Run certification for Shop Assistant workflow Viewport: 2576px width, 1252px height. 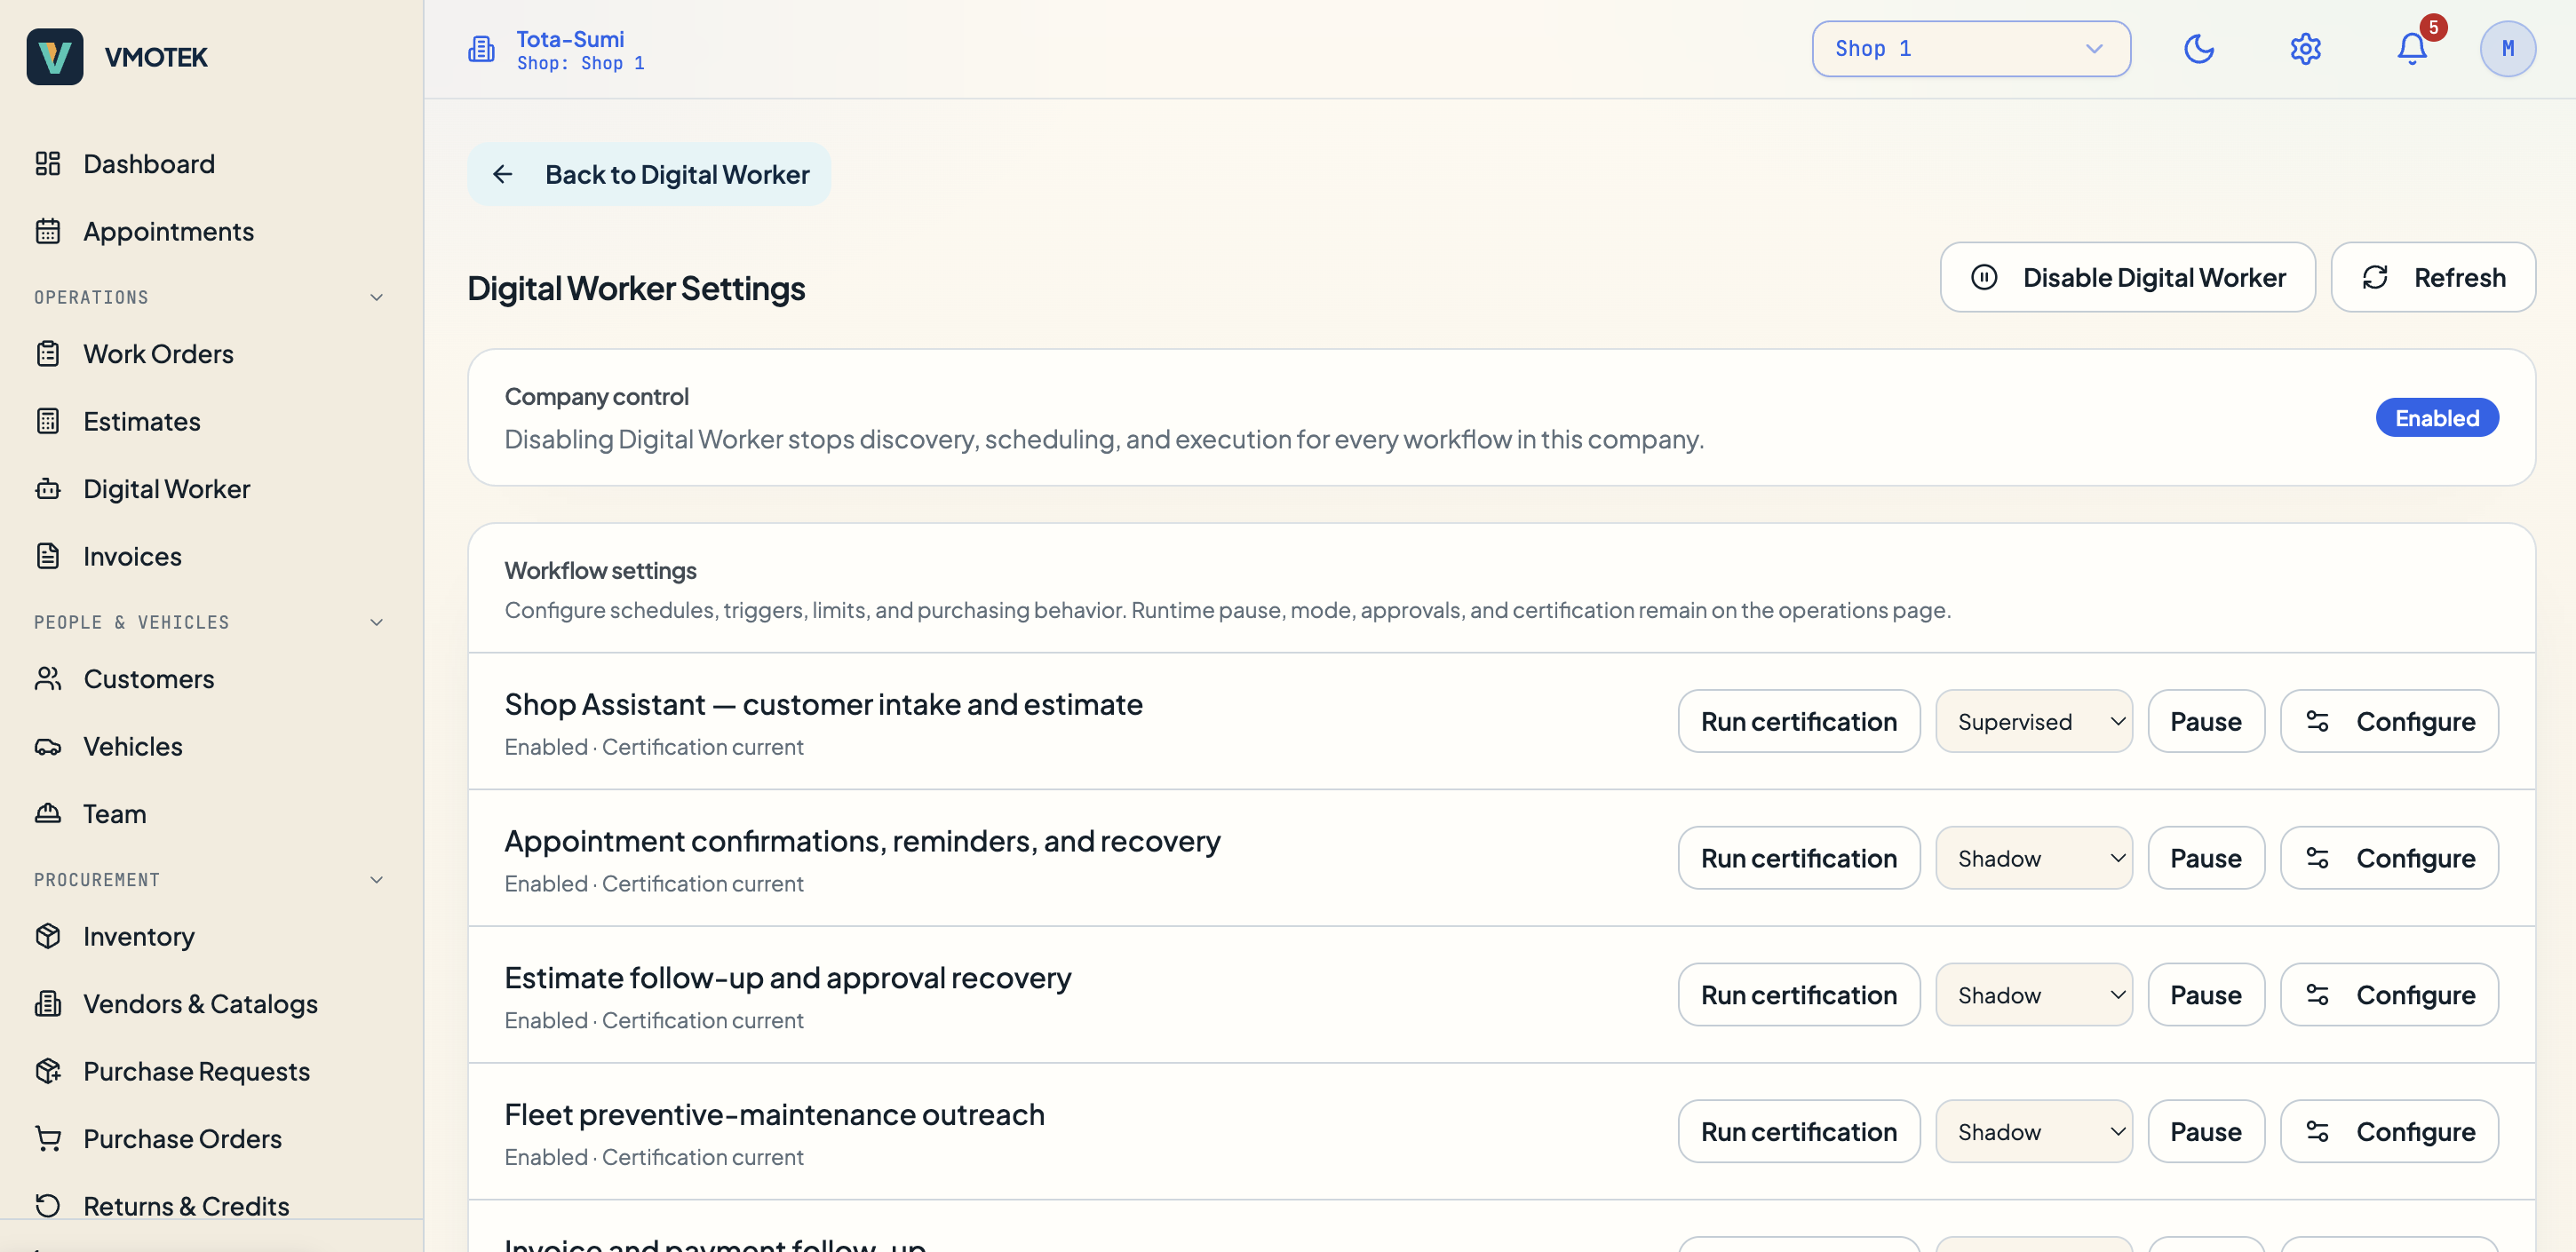click(x=1799, y=721)
